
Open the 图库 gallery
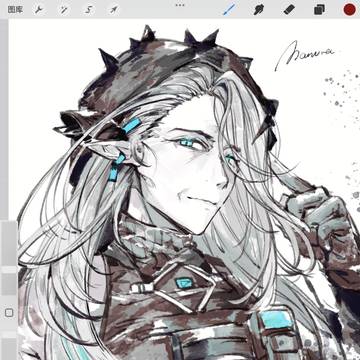[x=15, y=10]
